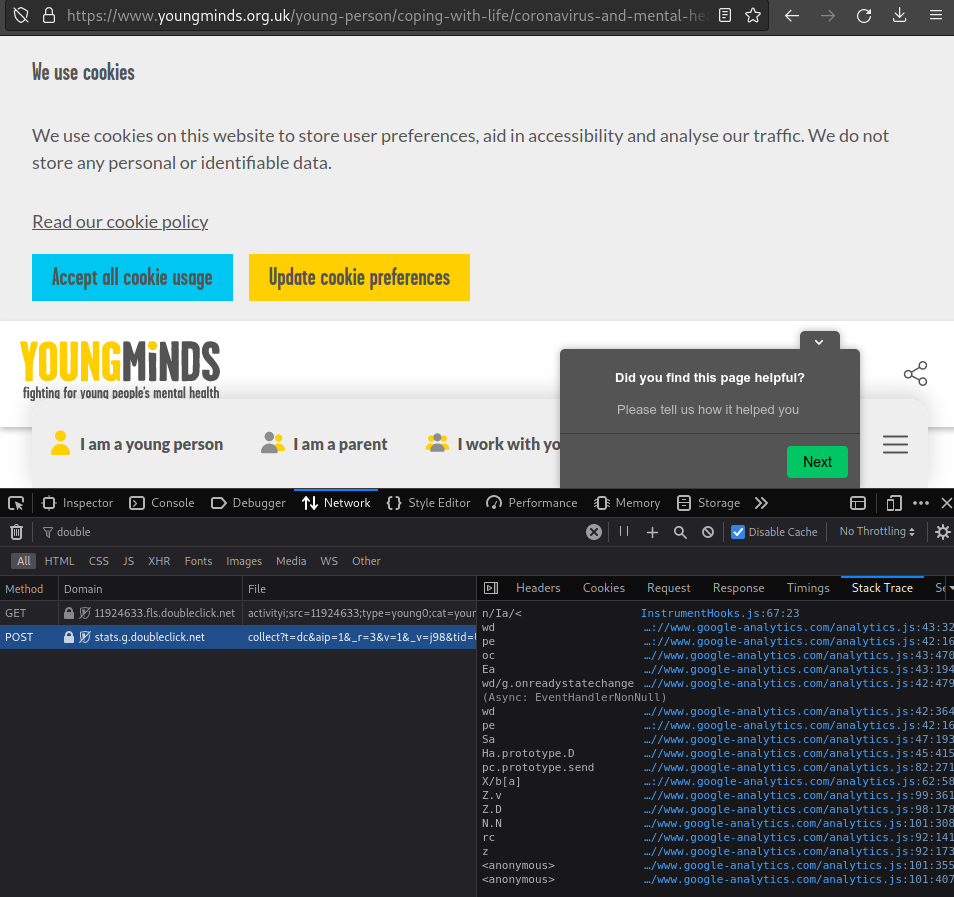Reload the page with refresh icon
Image resolution: width=954 pixels, height=897 pixels.
(x=863, y=16)
